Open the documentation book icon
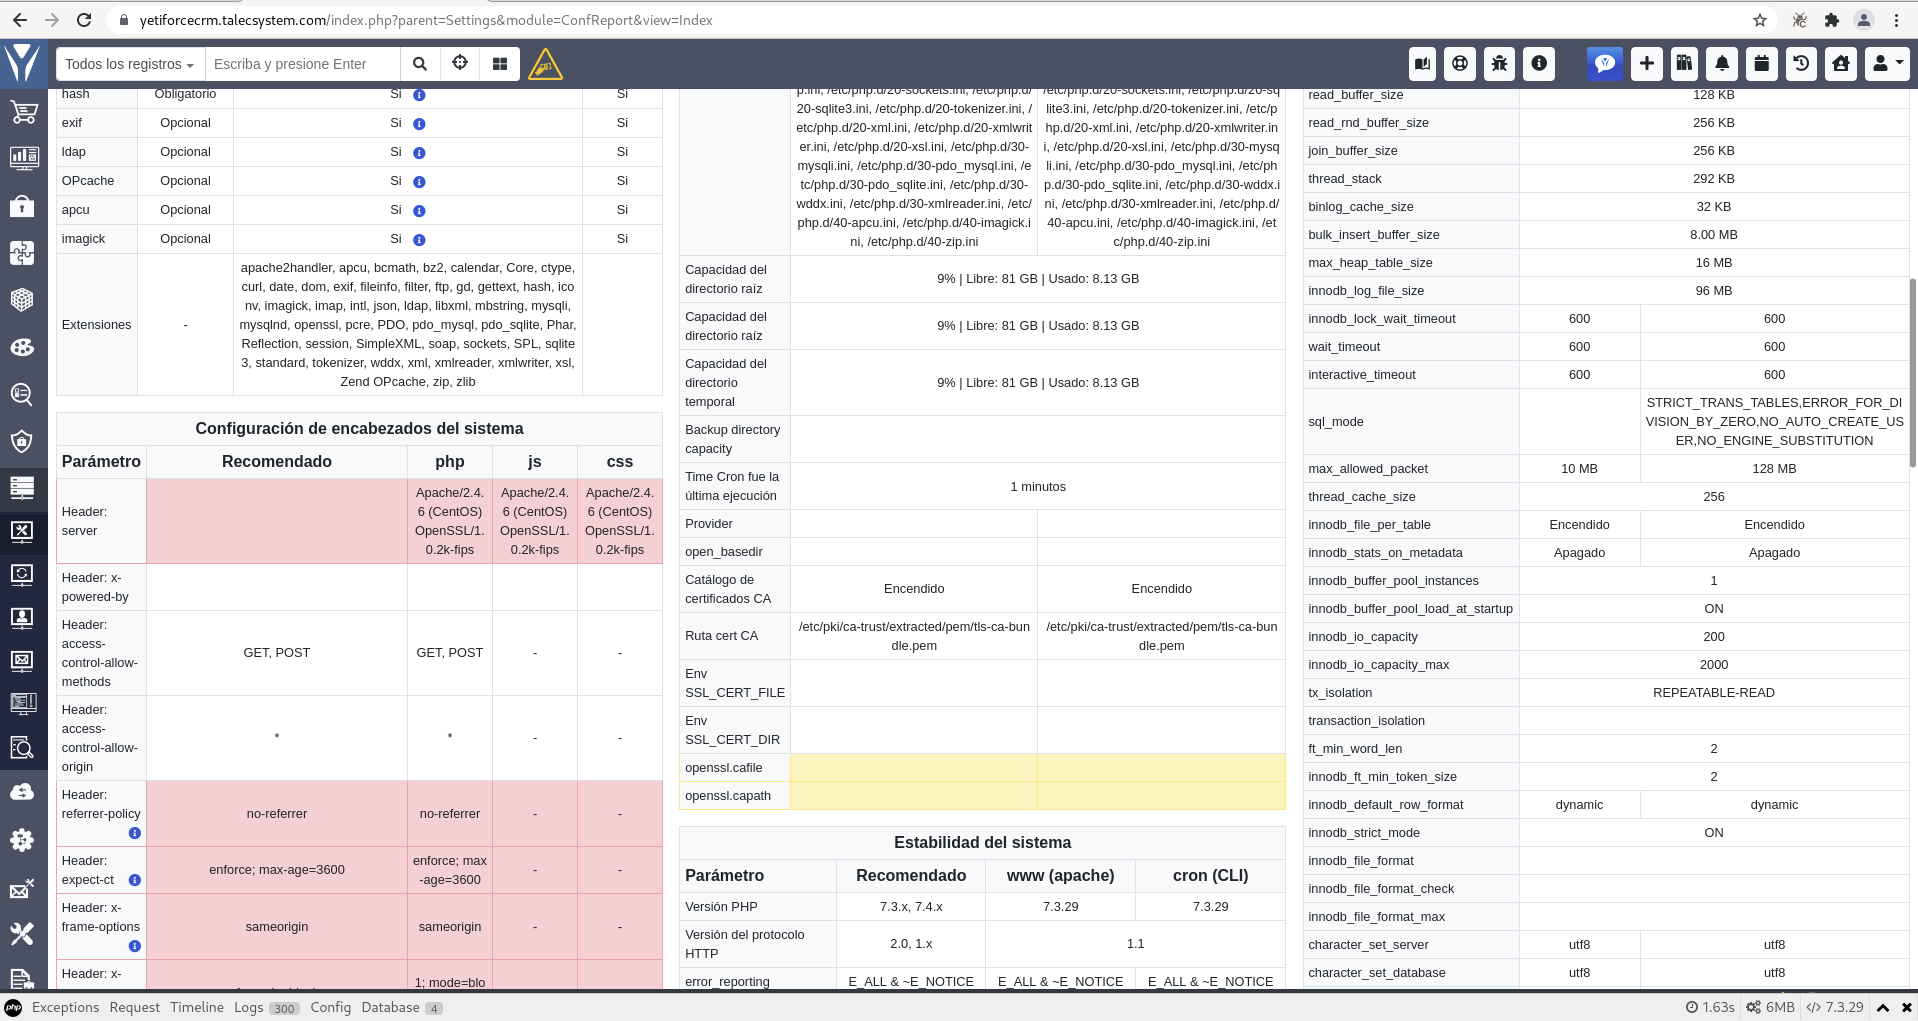 point(1422,64)
